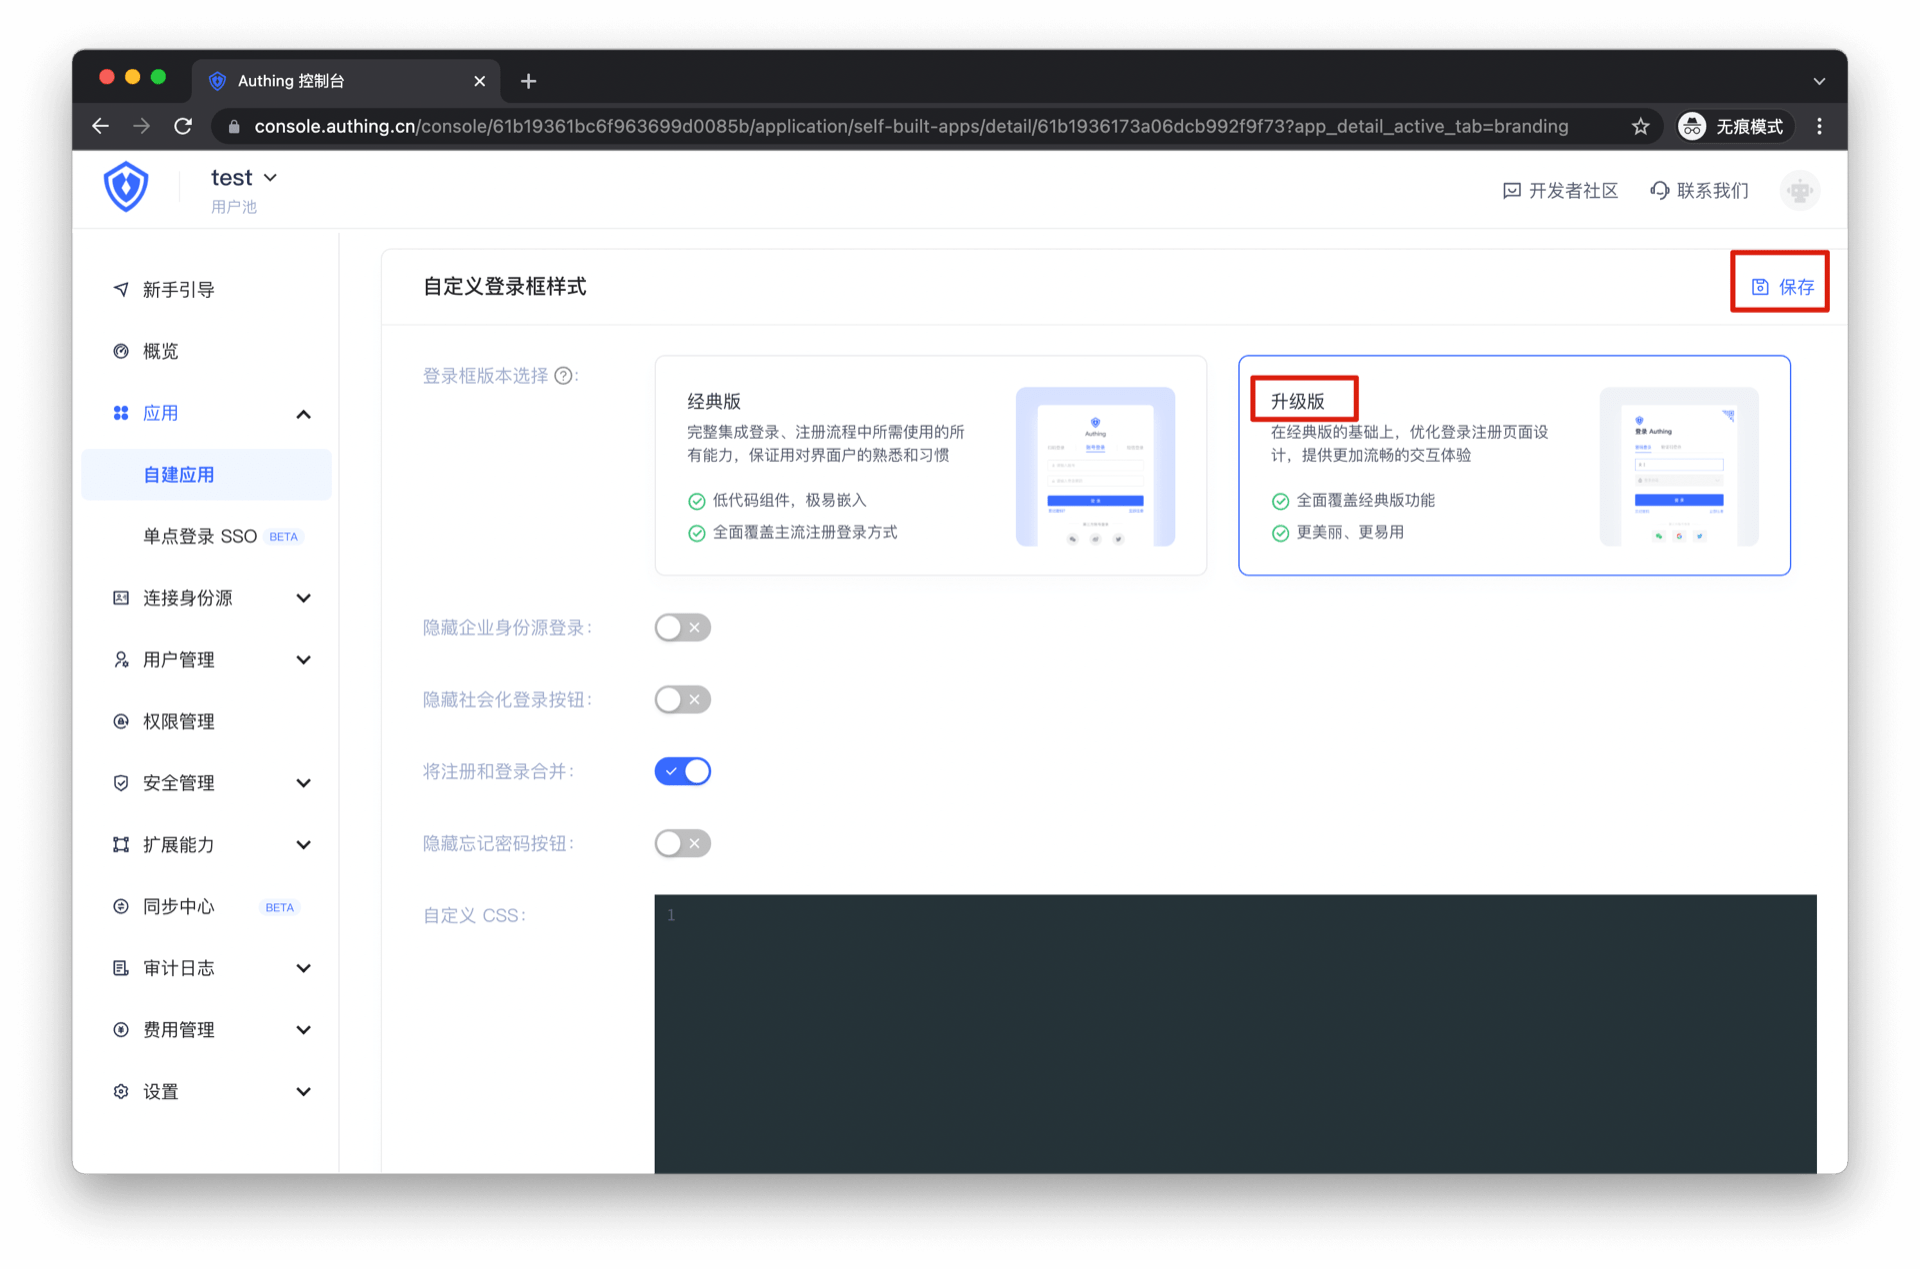1920x1269 pixels.
Task: Collapse the 应用 sidebar section
Action: pos(303,414)
